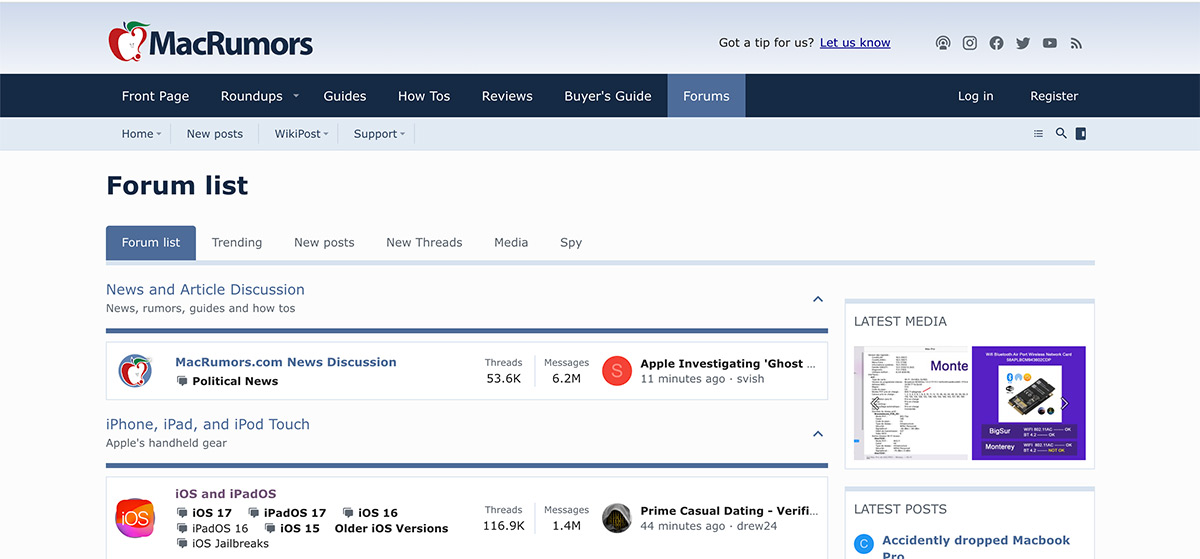This screenshot has height=559, width=1200.
Task: Open How Tos in the navigation
Action: coord(424,96)
